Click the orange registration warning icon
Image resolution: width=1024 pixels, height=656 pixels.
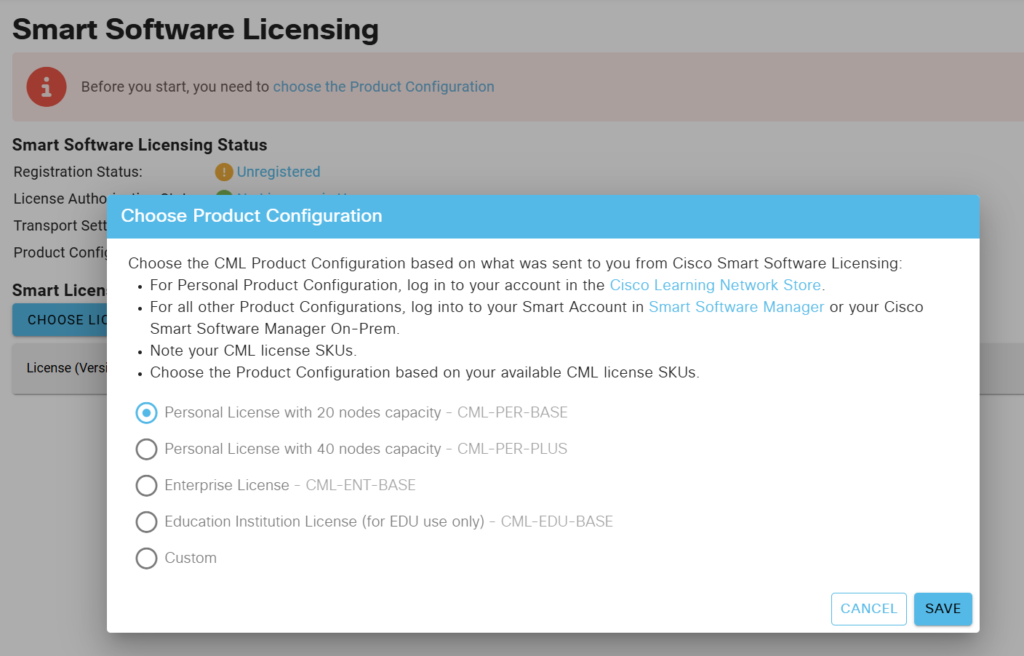pos(224,172)
